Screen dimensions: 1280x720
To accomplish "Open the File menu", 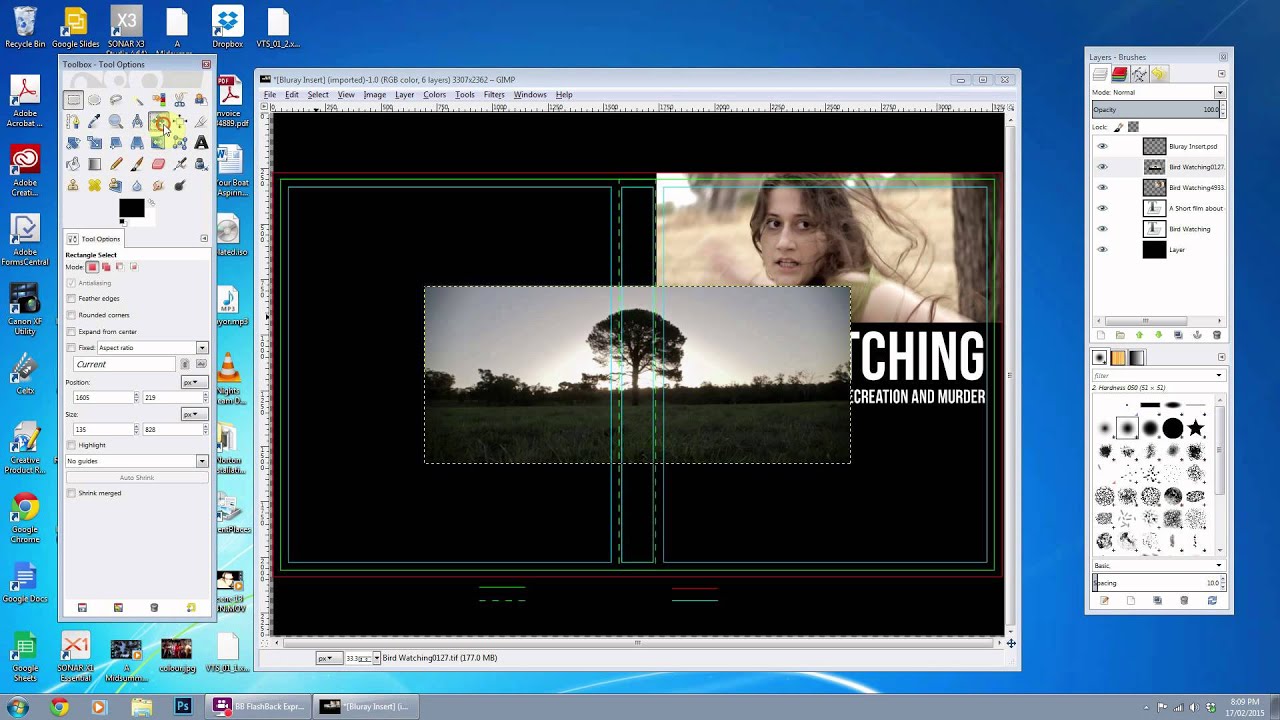I will point(270,95).
